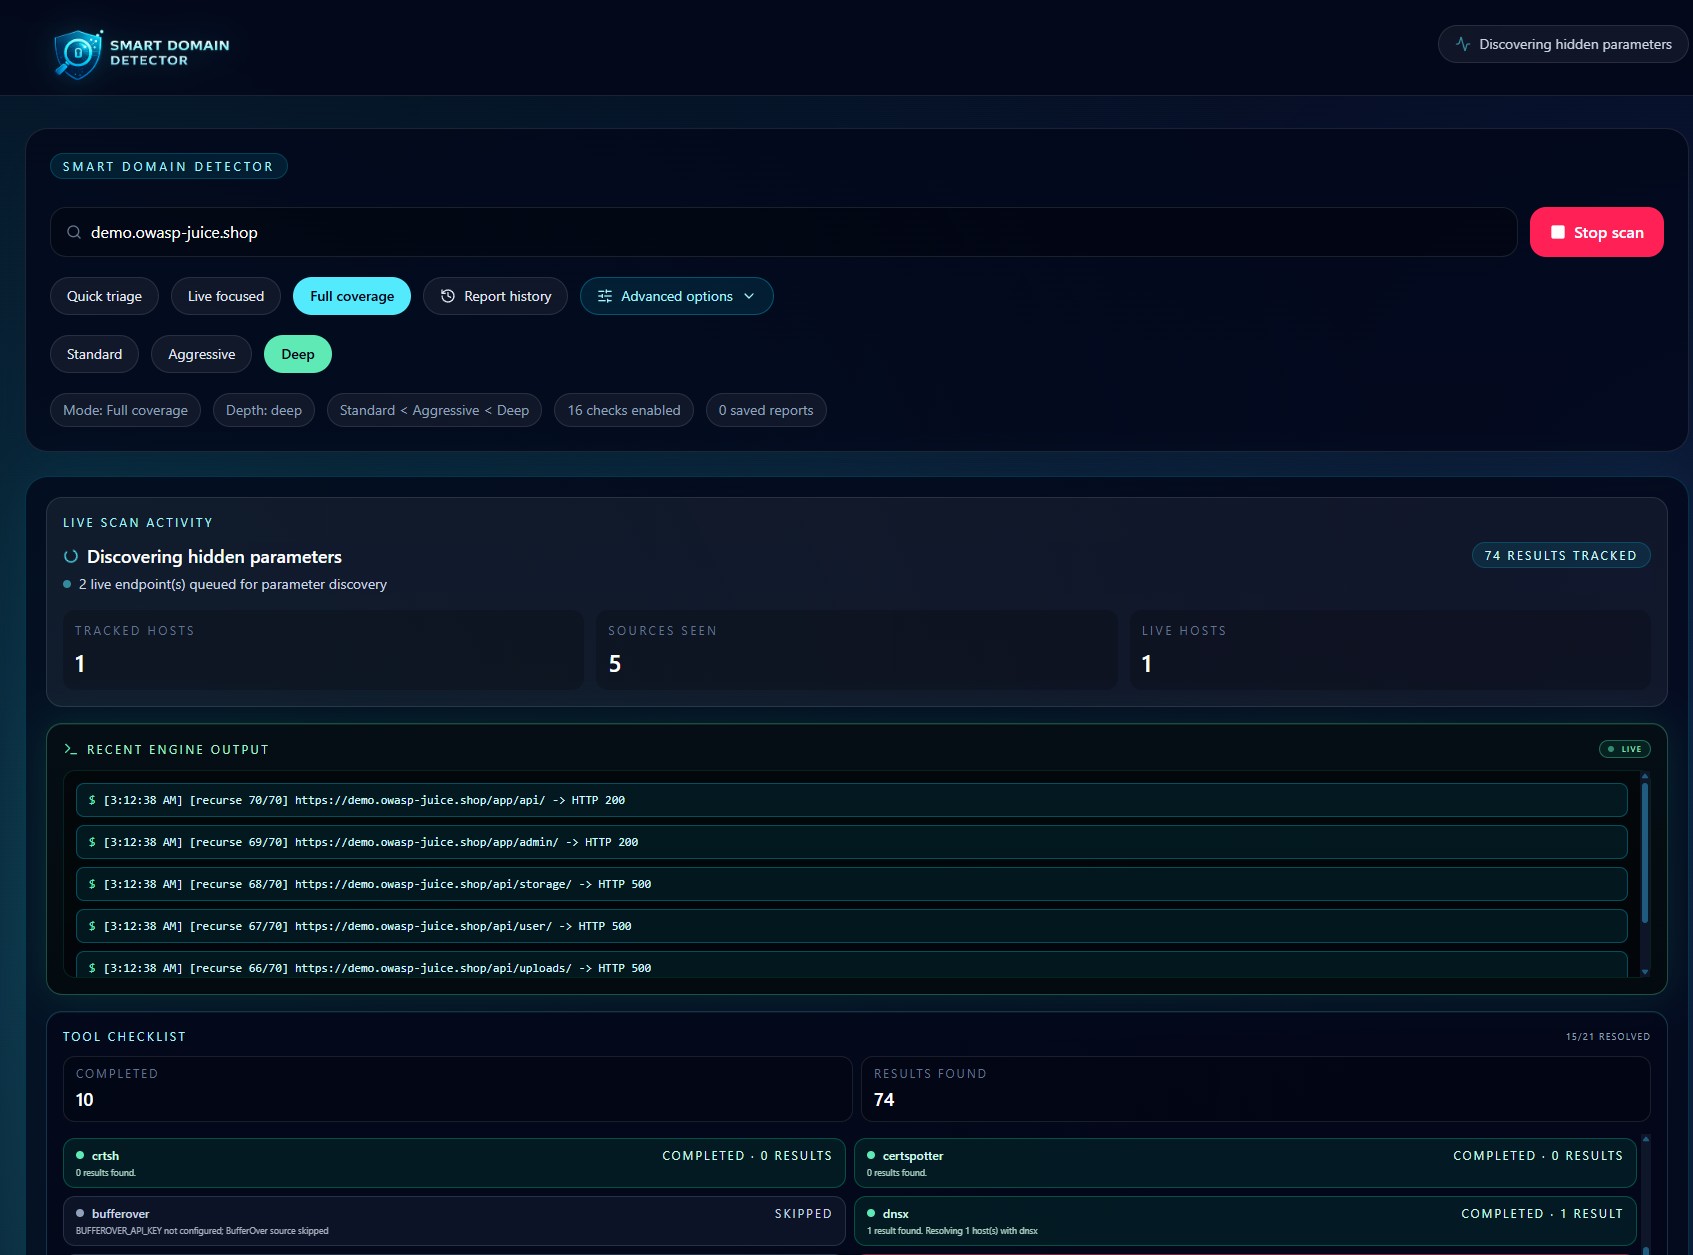Click the clock icon on Report history
1693x1255 pixels.
[447, 296]
